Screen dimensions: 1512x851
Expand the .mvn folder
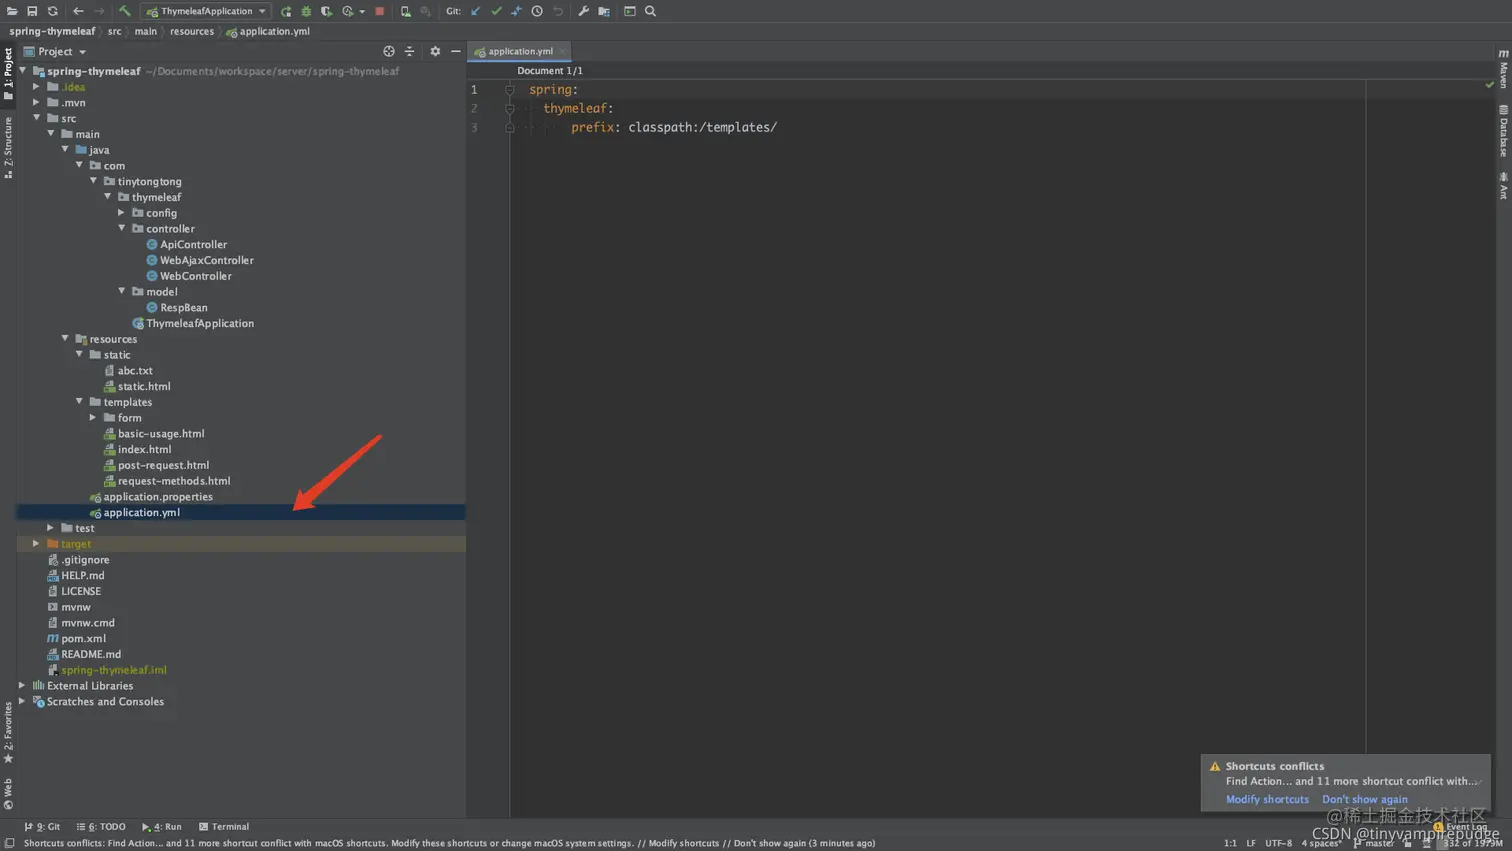pos(37,102)
